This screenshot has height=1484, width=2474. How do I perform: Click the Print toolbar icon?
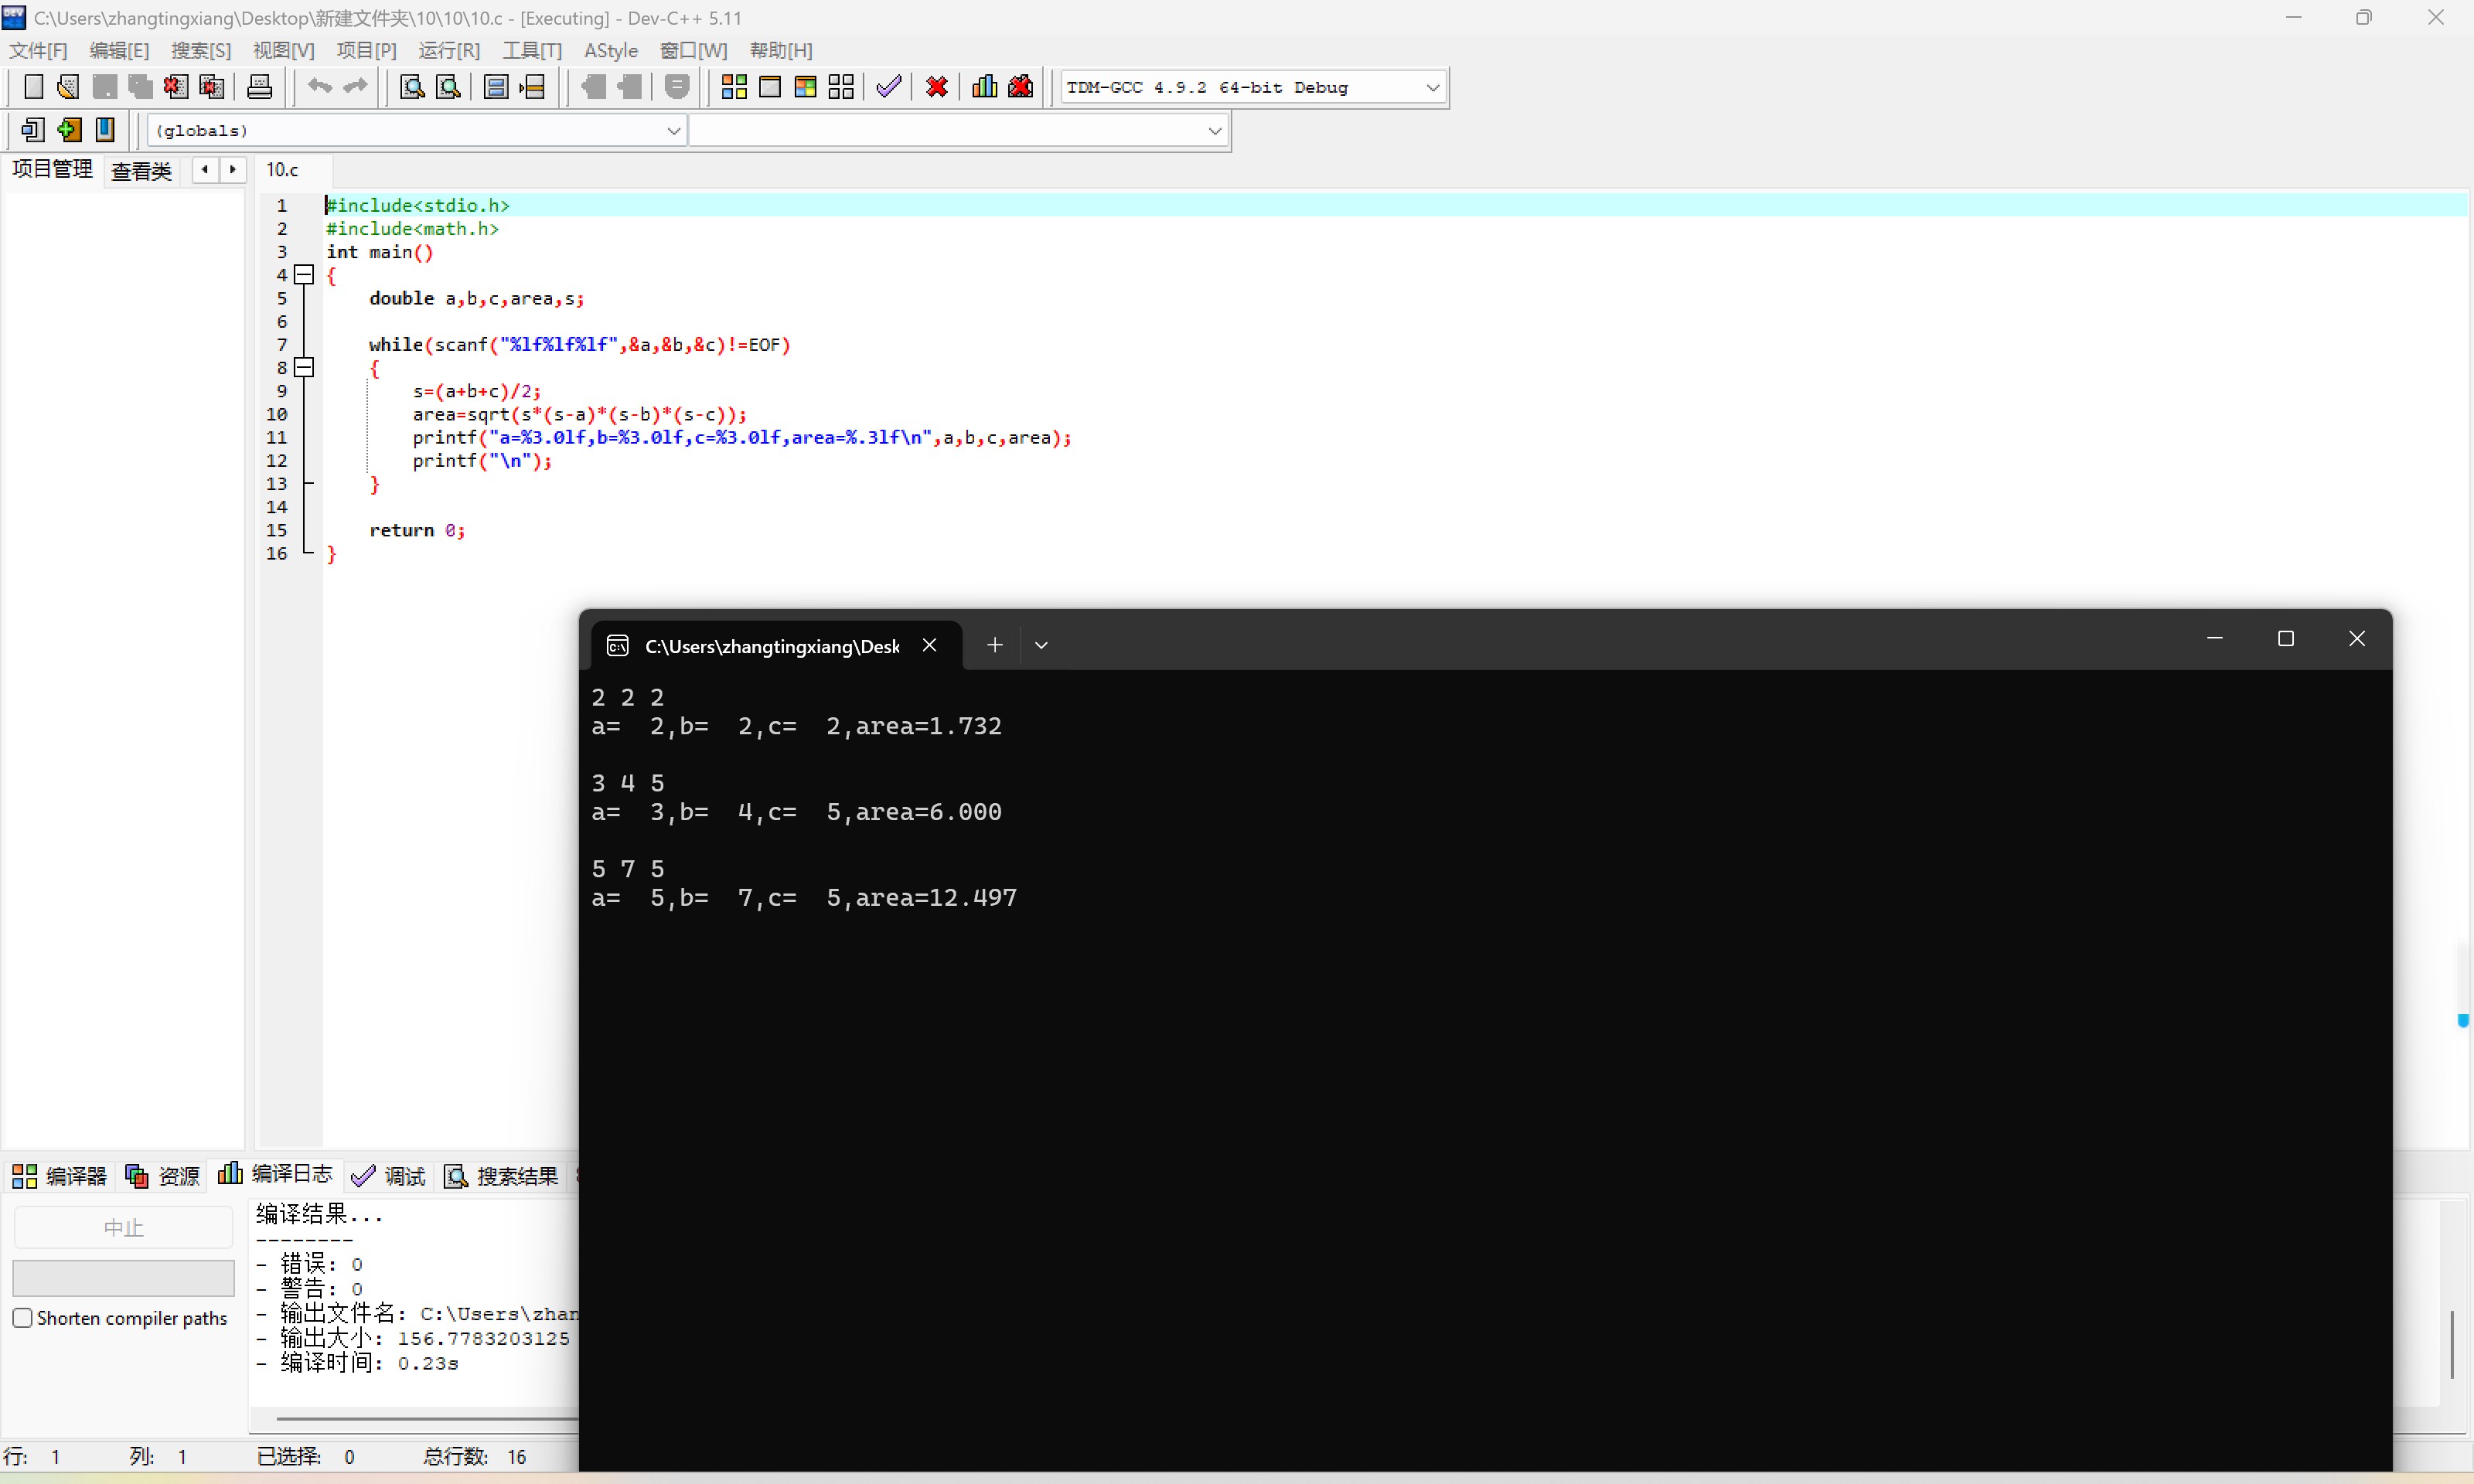(259, 87)
